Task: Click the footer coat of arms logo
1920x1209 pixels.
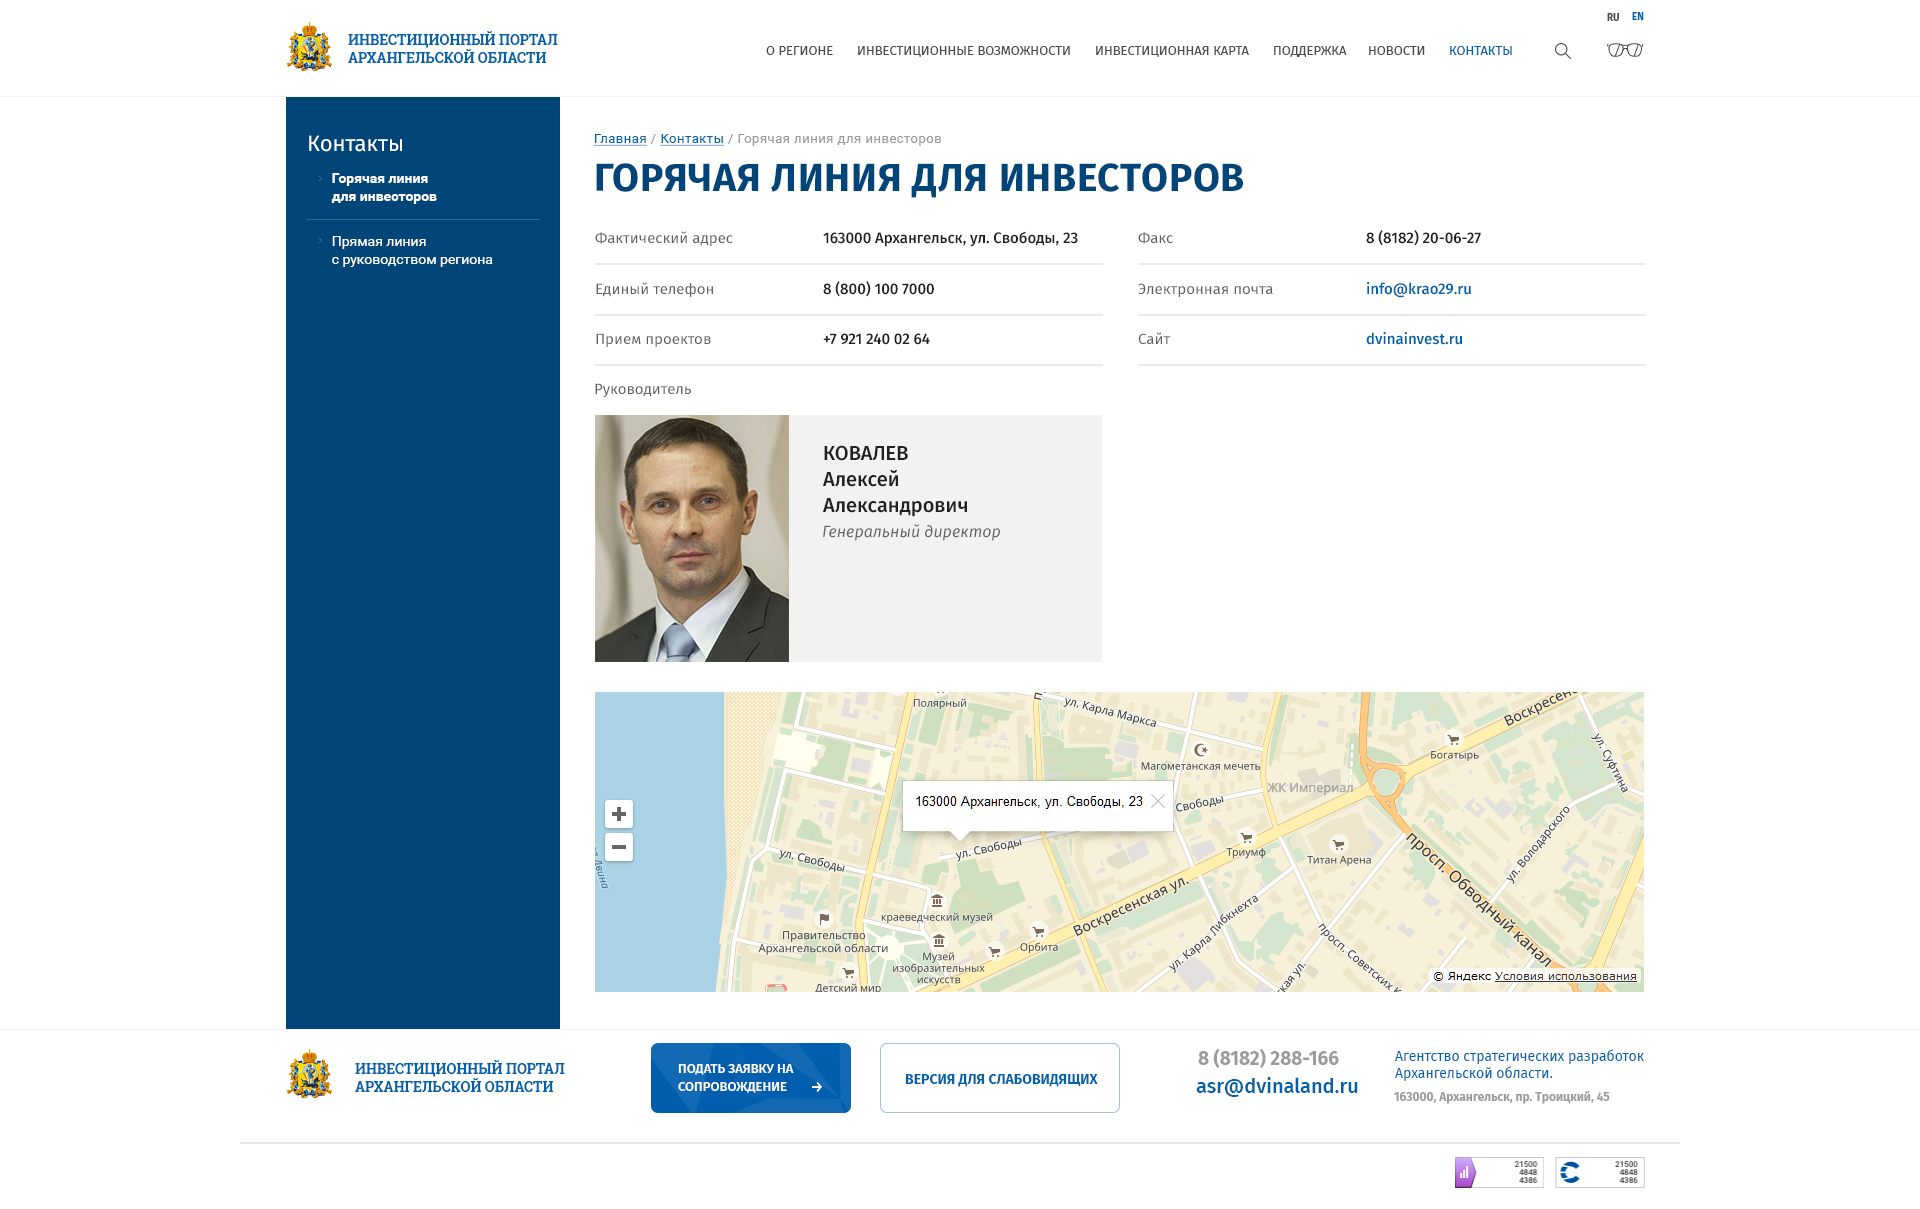Action: (x=309, y=1076)
